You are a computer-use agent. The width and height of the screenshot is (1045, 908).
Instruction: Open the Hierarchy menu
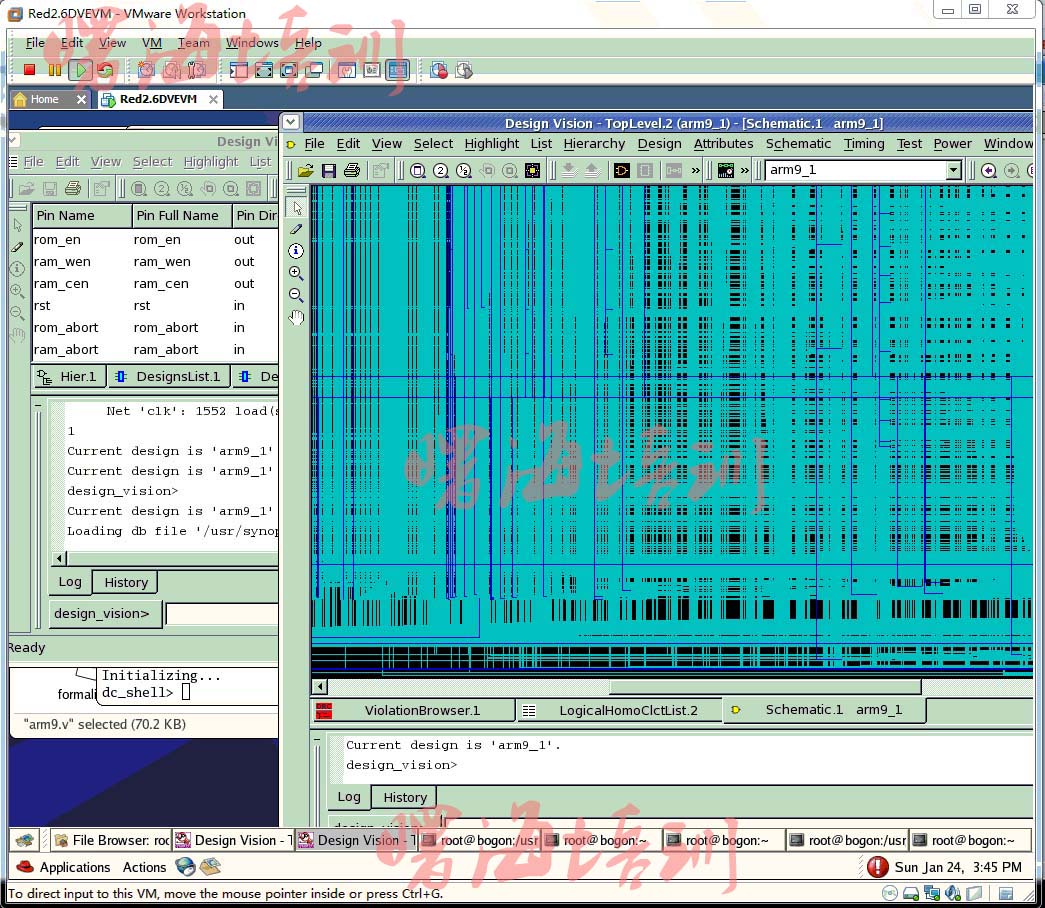click(594, 144)
